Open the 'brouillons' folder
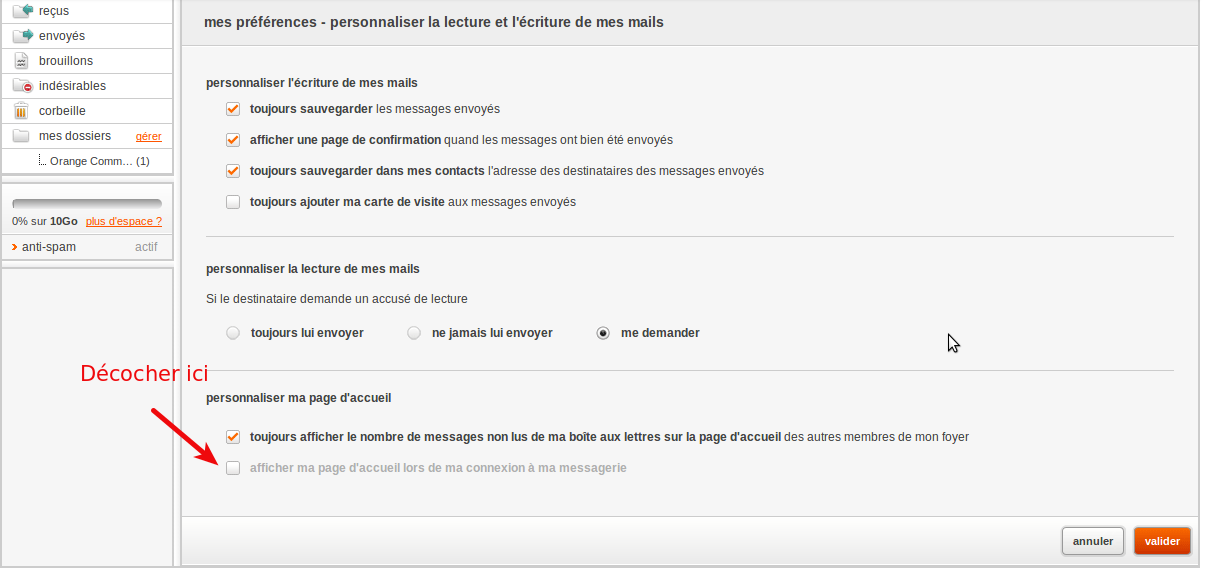The height and width of the screenshot is (571, 1206). click(x=66, y=61)
